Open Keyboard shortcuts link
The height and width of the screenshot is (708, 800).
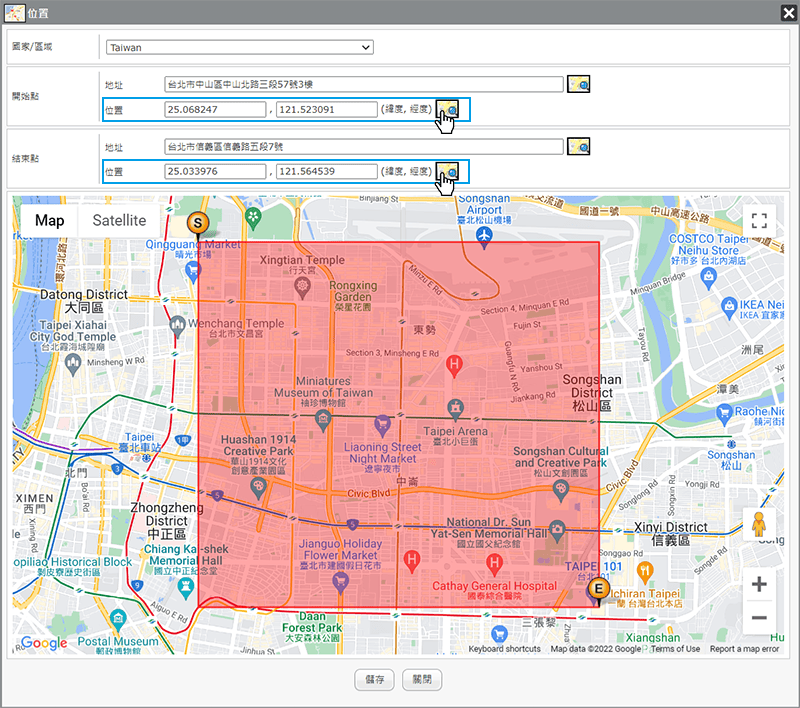(x=505, y=649)
